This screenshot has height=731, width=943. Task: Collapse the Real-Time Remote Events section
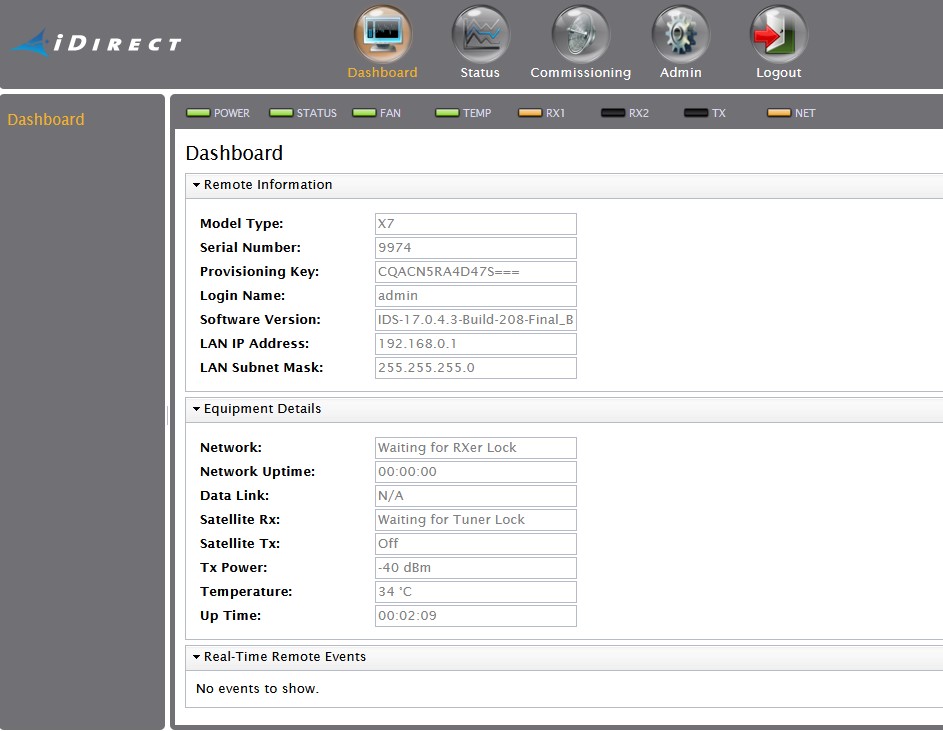point(197,657)
